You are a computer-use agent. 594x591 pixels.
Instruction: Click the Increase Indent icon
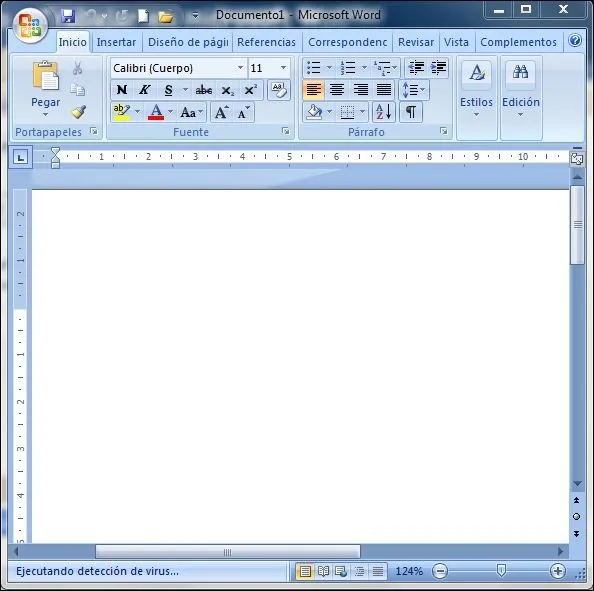[438, 68]
